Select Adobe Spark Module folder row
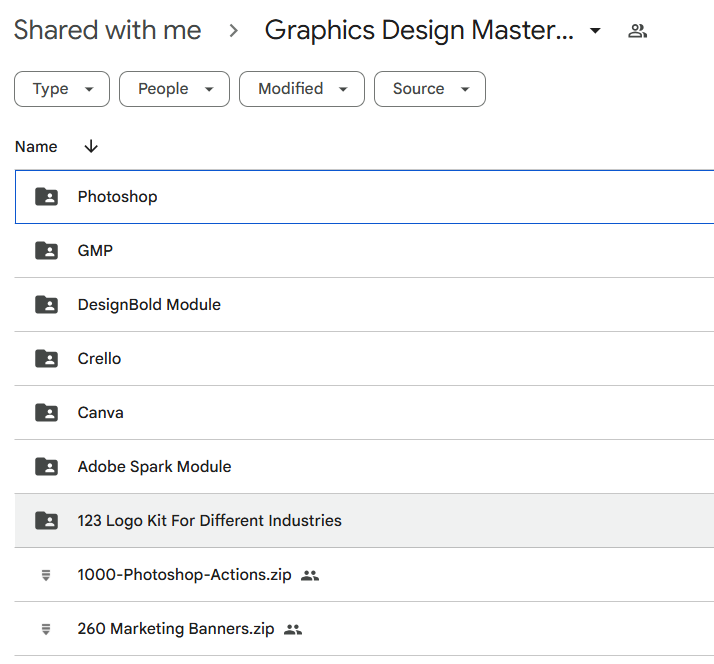 [x=364, y=467]
